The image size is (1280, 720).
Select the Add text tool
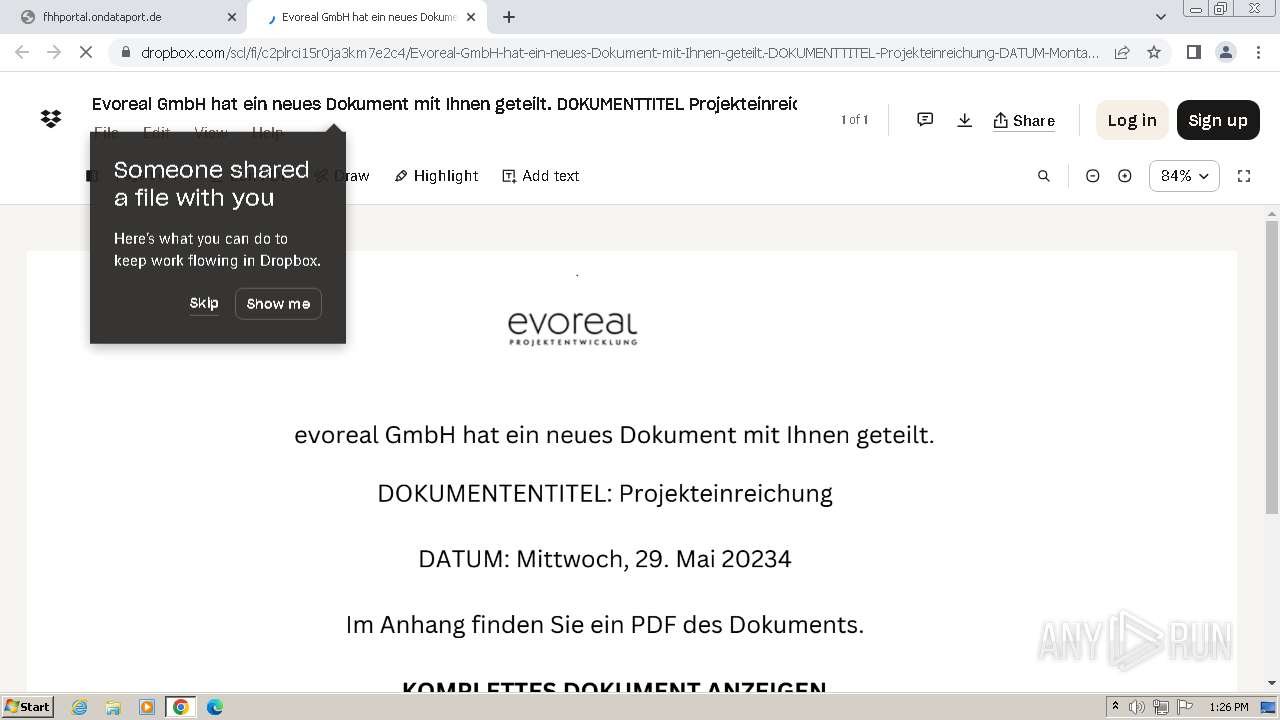541,176
